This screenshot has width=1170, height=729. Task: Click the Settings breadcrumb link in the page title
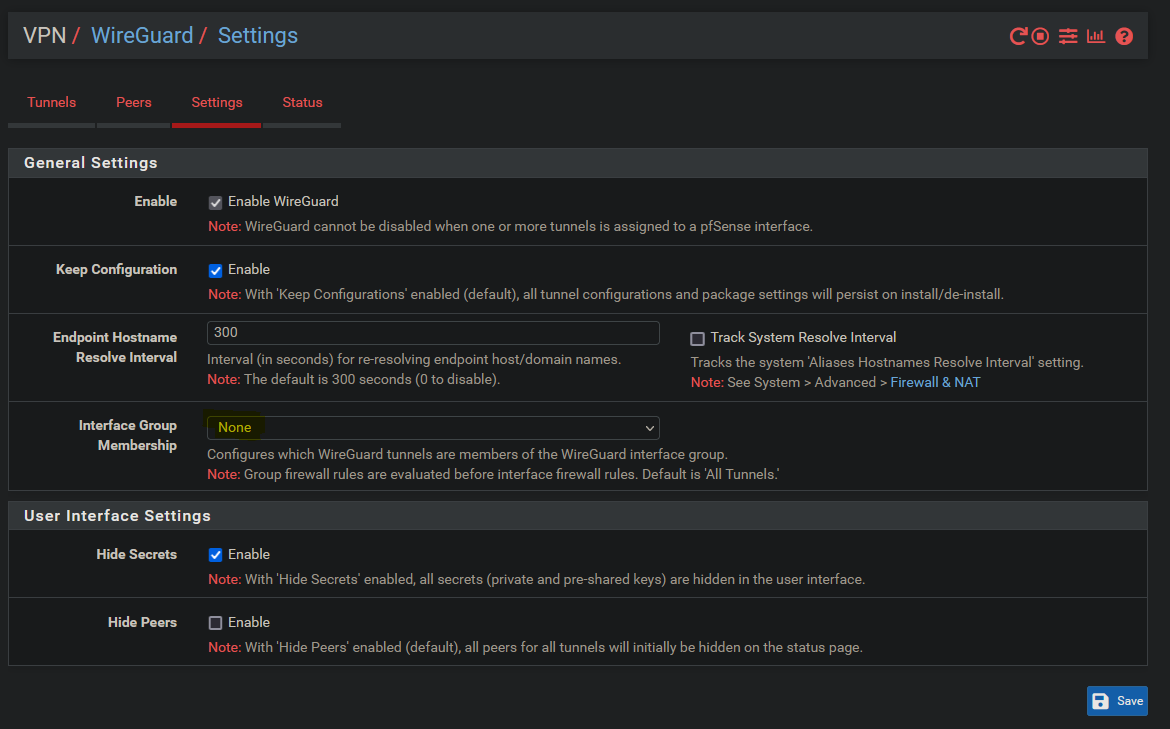tap(257, 35)
